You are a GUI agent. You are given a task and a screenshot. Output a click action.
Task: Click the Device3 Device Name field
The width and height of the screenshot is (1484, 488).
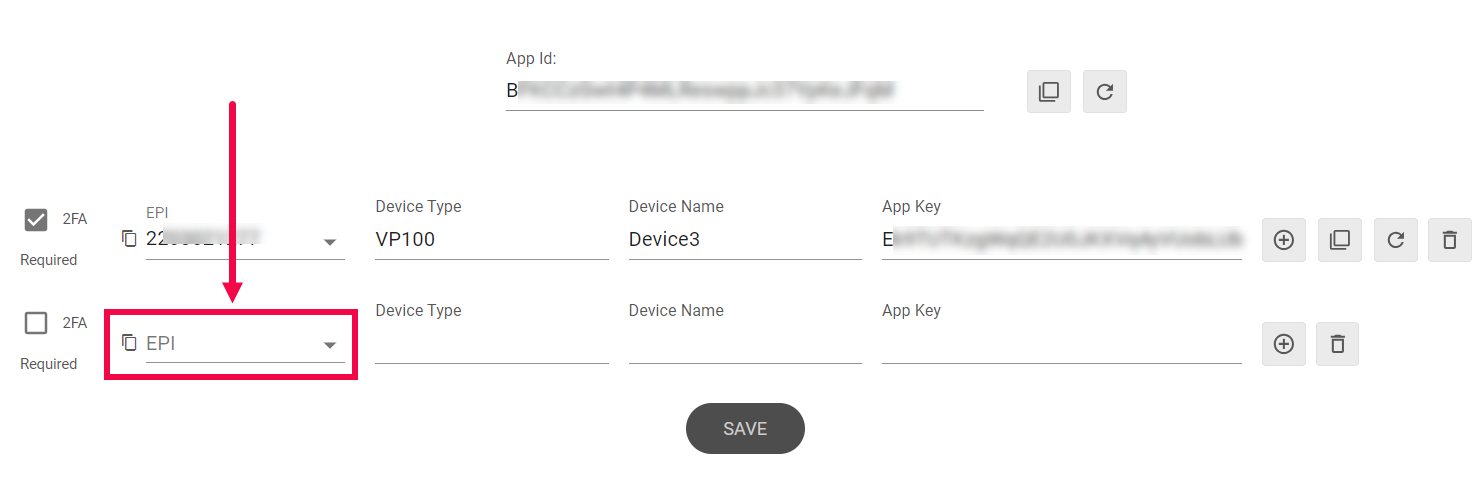(744, 240)
